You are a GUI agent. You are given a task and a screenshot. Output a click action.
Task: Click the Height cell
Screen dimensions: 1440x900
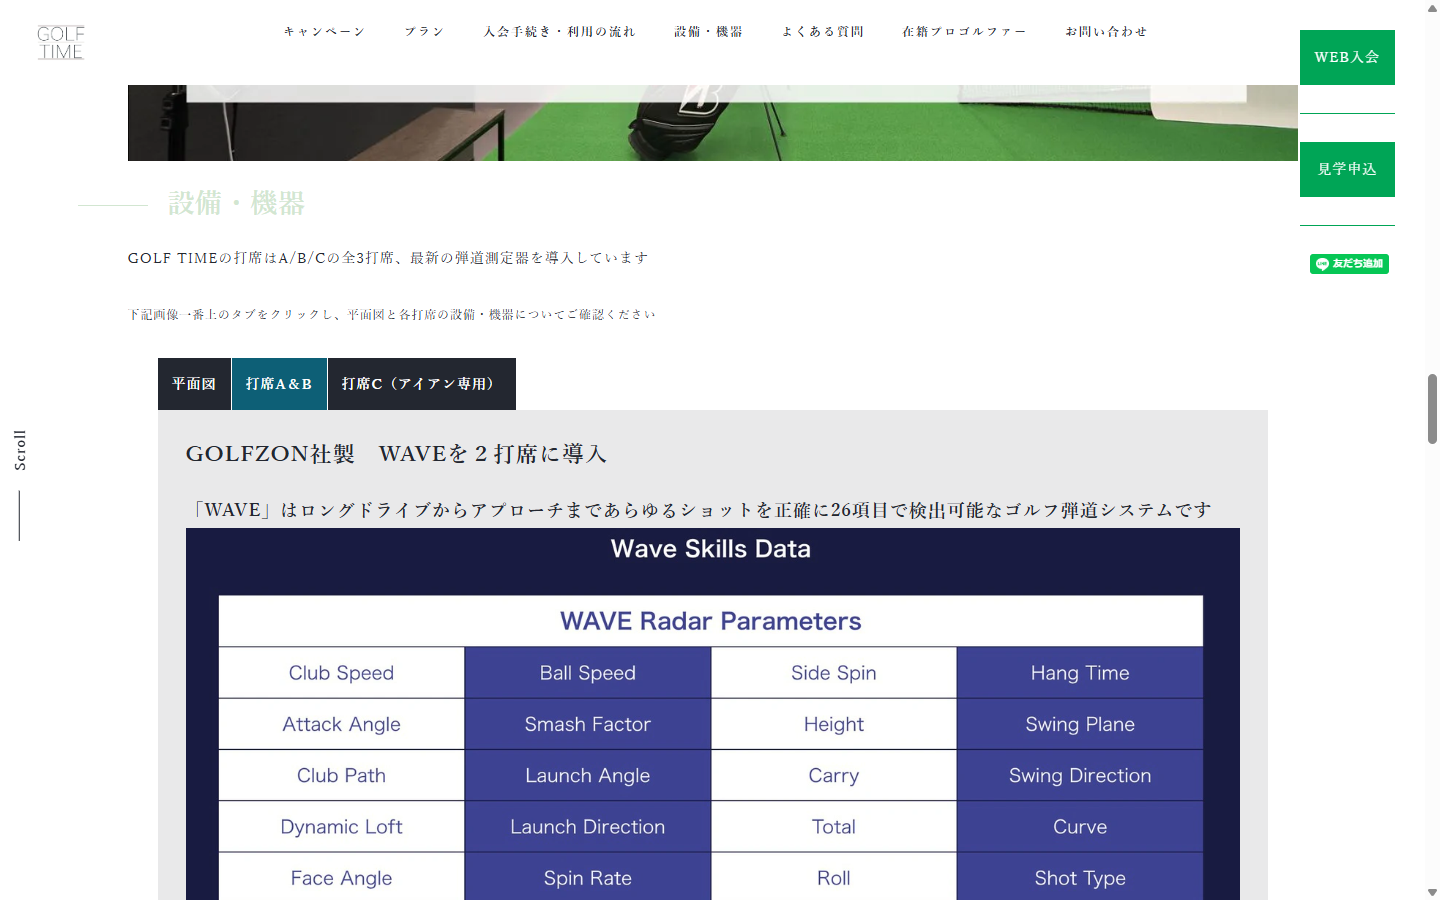(834, 724)
